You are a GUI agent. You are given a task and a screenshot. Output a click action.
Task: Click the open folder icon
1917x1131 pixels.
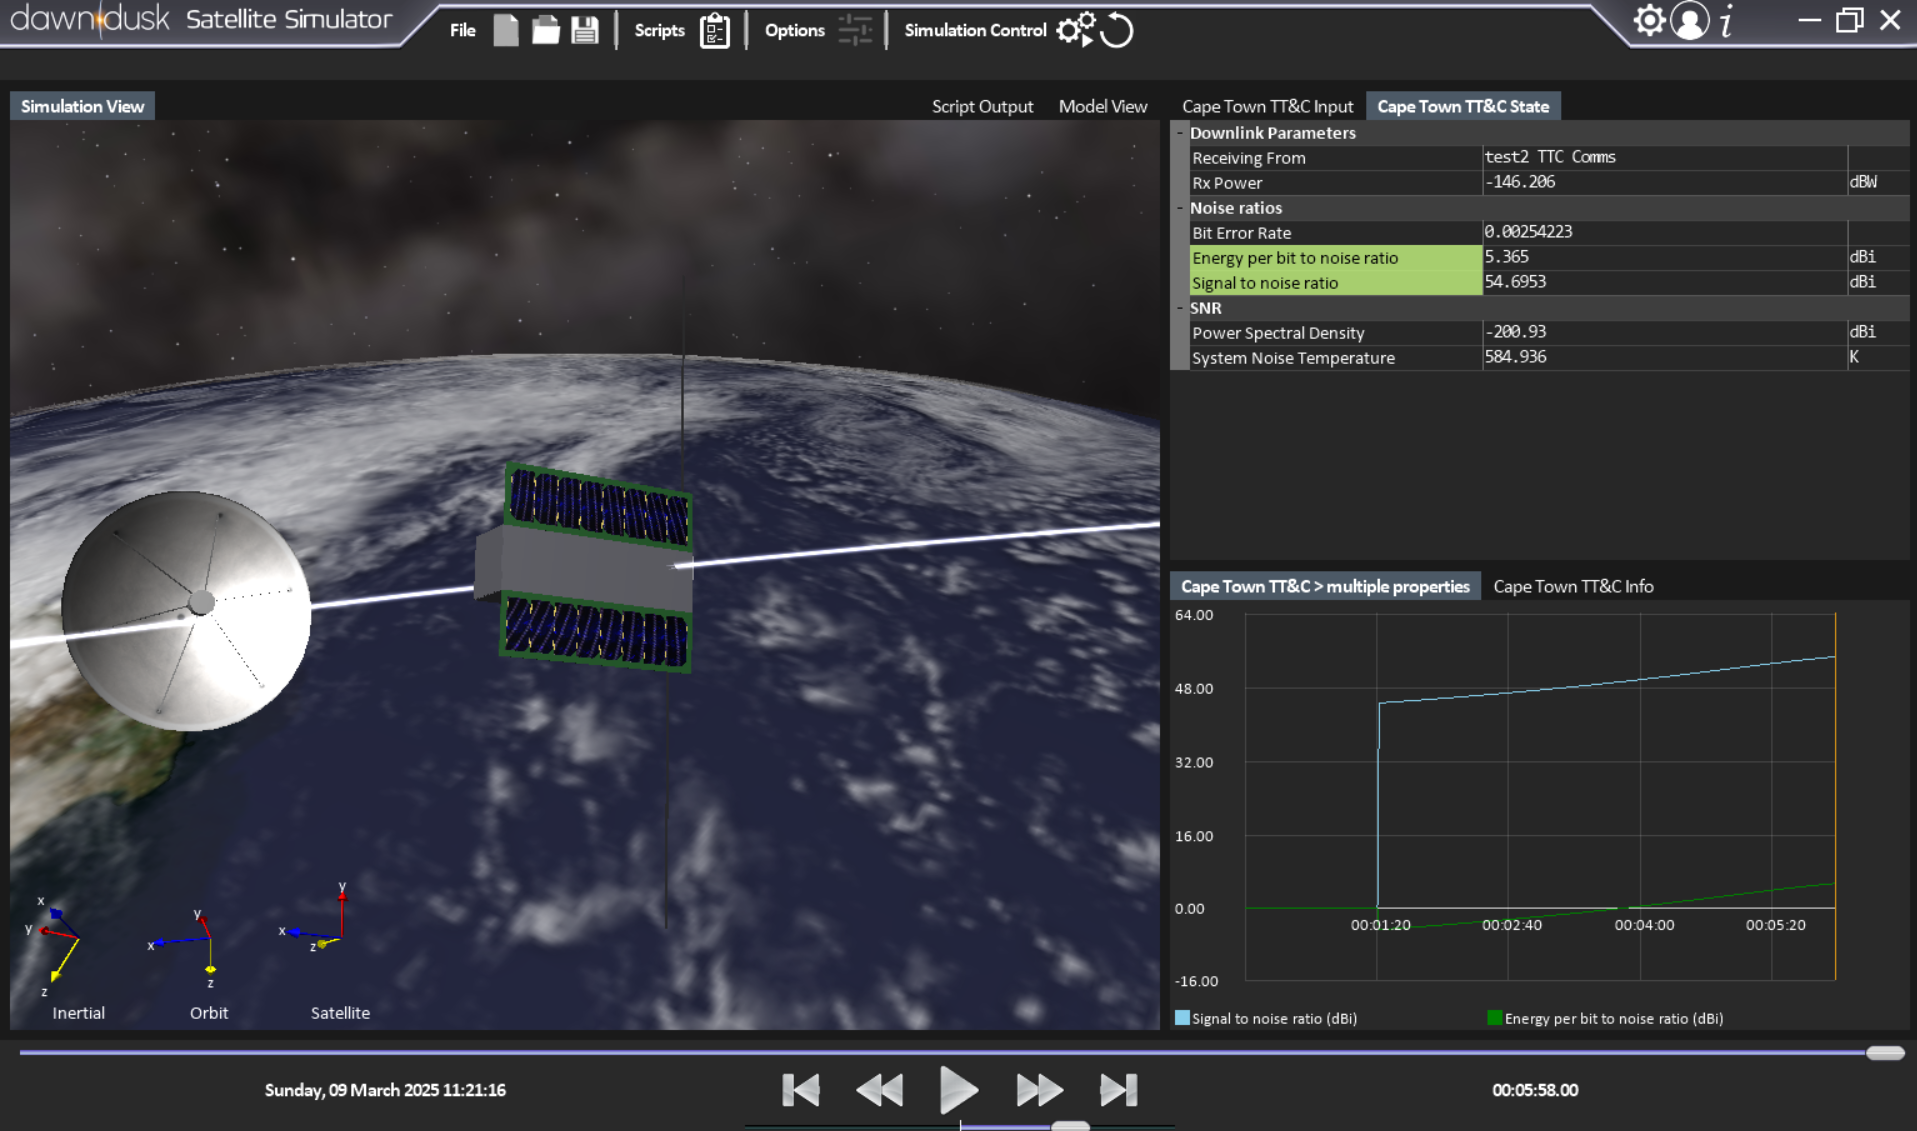pyautogui.click(x=545, y=30)
